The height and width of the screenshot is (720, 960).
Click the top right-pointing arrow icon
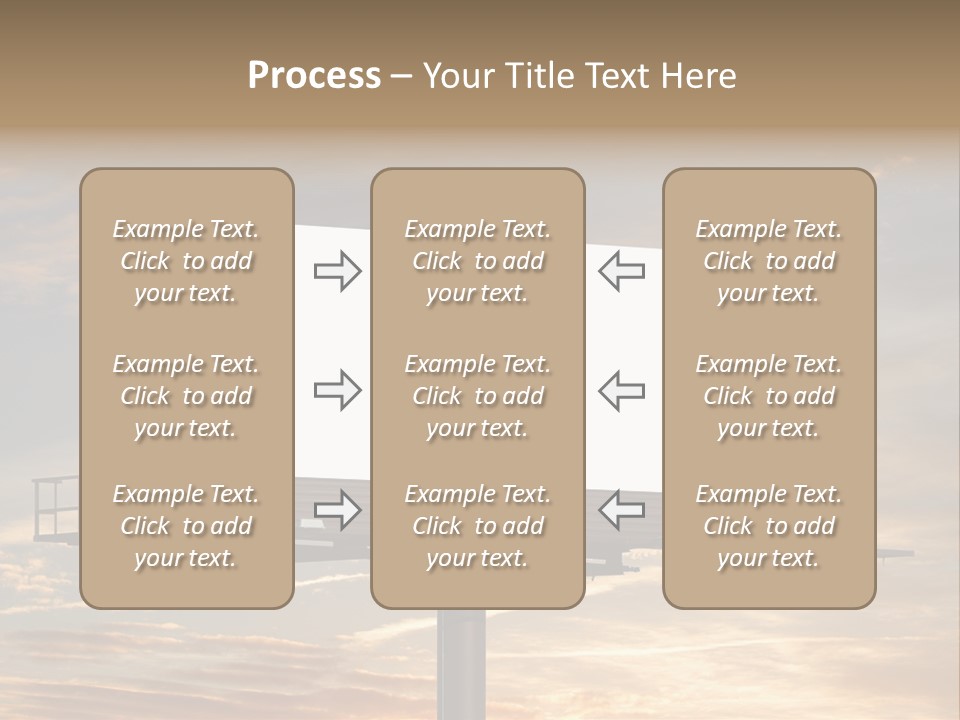pyautogui.click(x=337, y=271)
